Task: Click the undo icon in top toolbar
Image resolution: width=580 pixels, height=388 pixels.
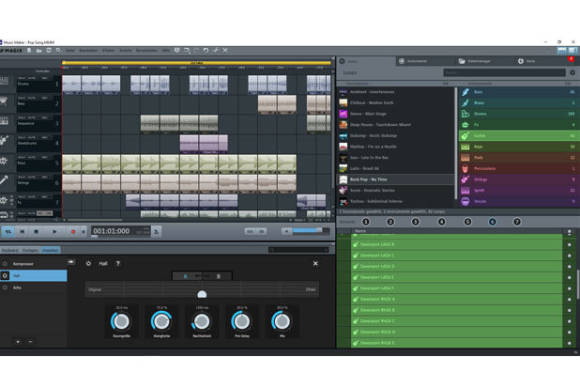Action: pos(206,50)
